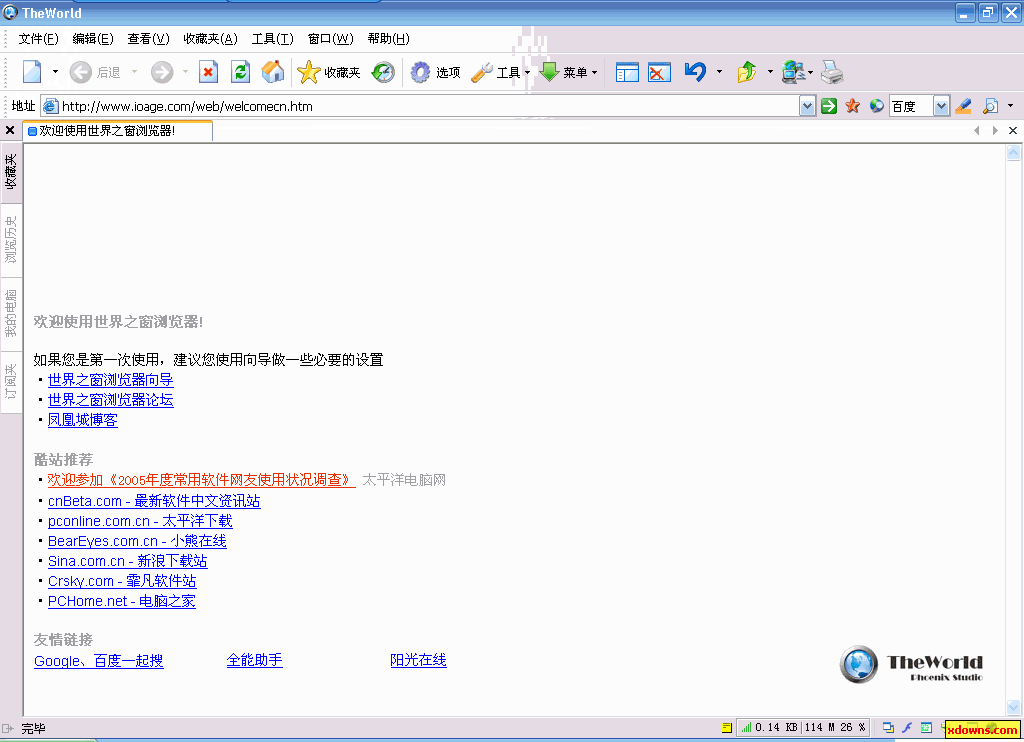1024x742 pixels.
Task: Expand the forward history dropdown arrow
Action: (x=185, y=72)
